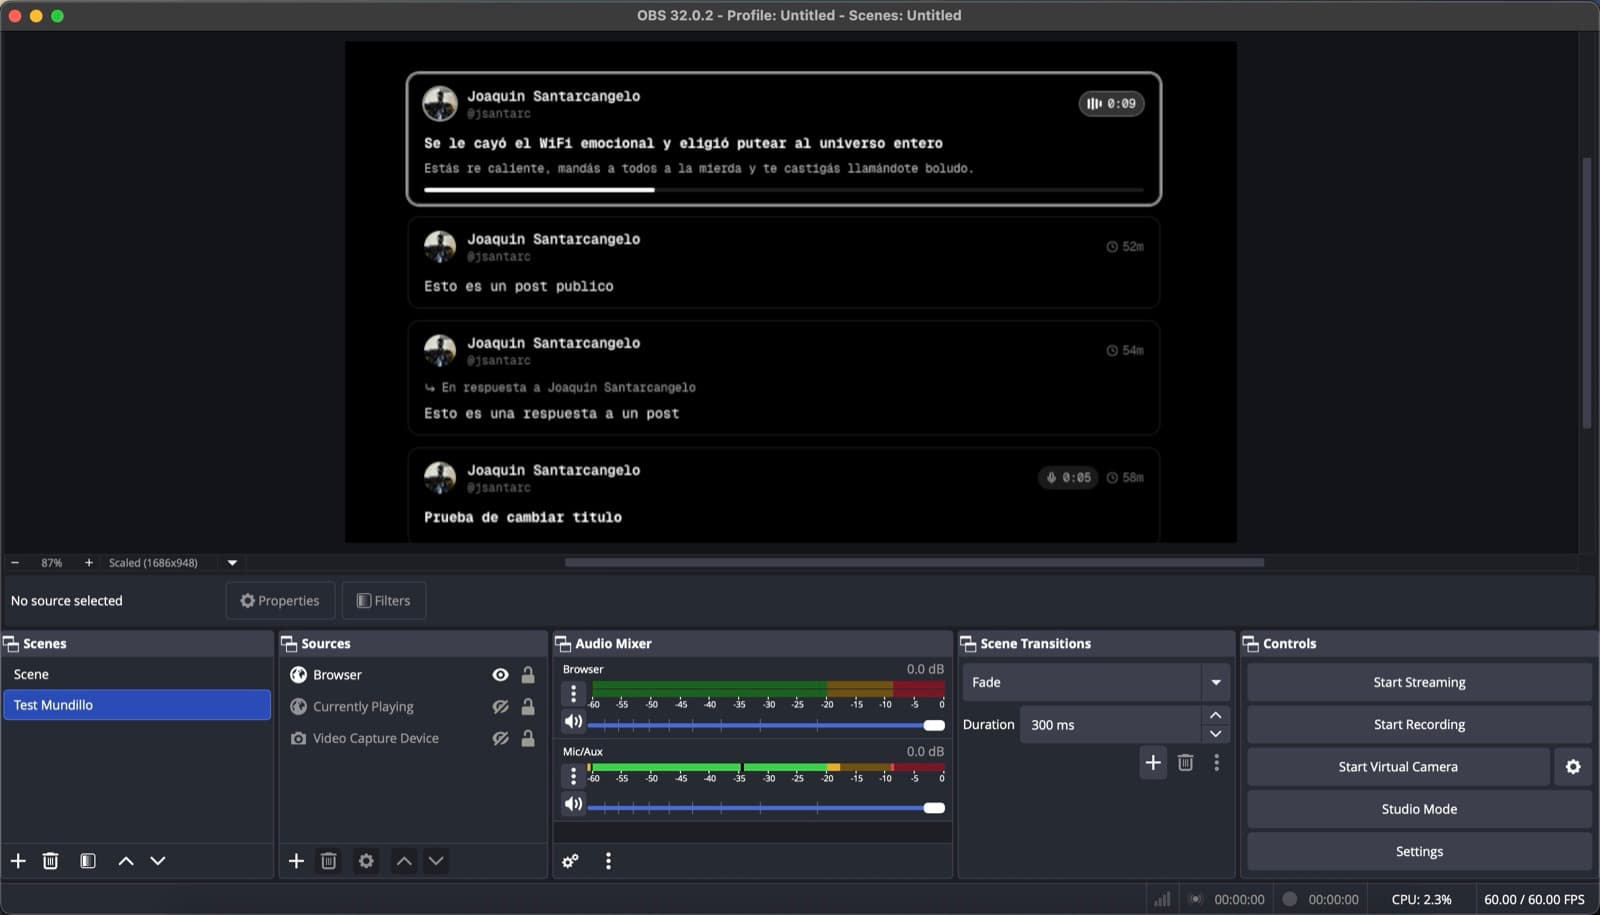
Task: Configure virtual camera with gear icon
Action: pos(1573,767)
